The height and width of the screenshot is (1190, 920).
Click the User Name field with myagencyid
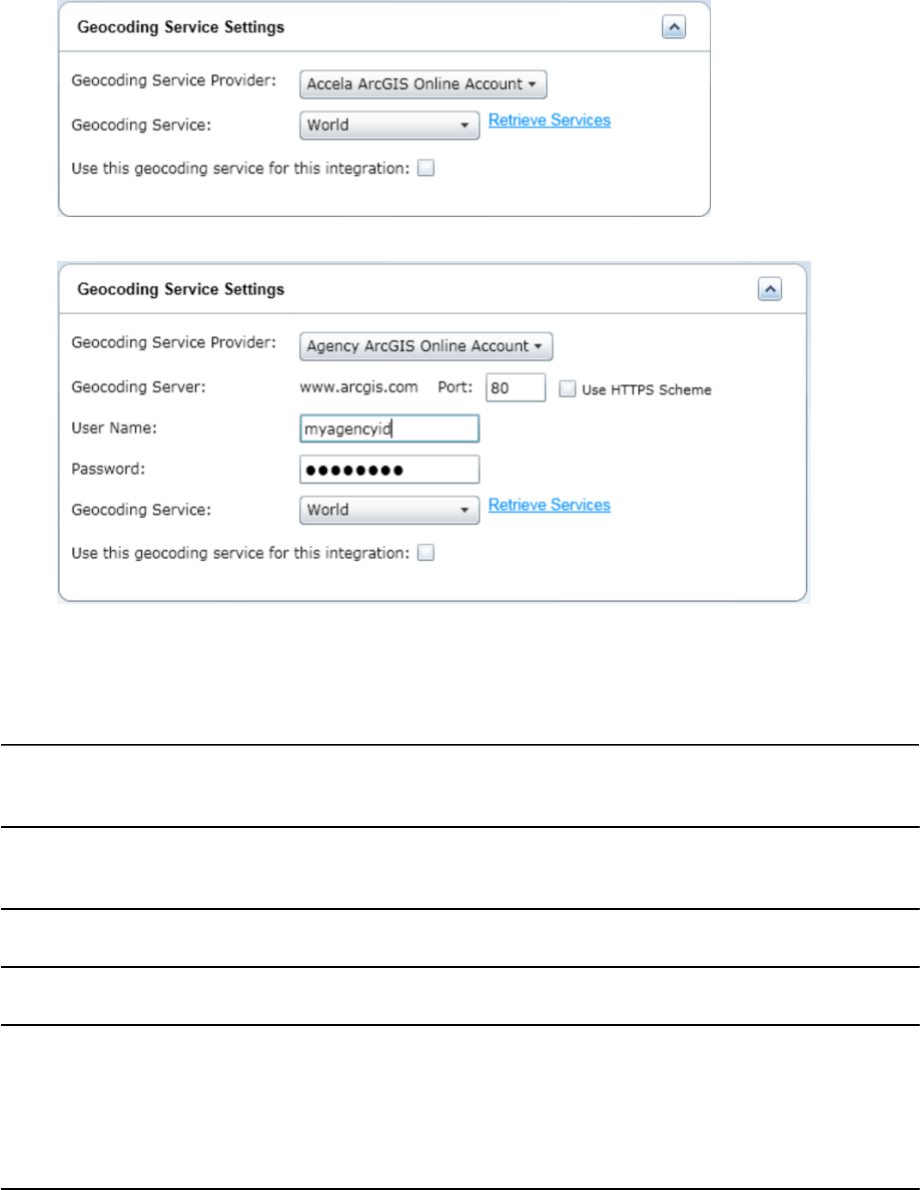pyautogui.click(x=389, y=429)
